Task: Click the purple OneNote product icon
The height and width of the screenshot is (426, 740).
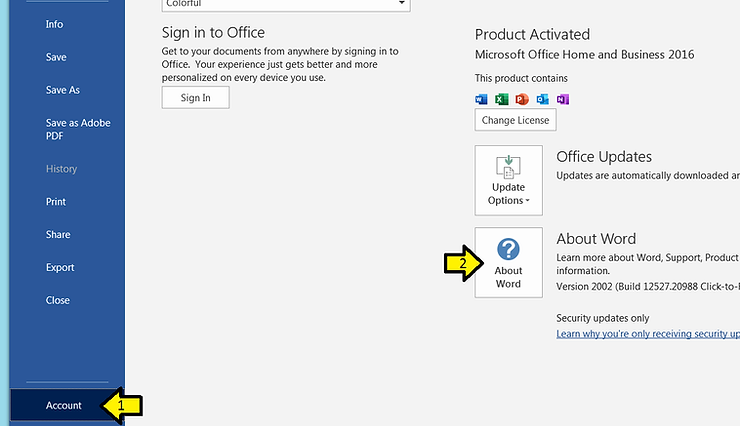Action: pos(562,99)
